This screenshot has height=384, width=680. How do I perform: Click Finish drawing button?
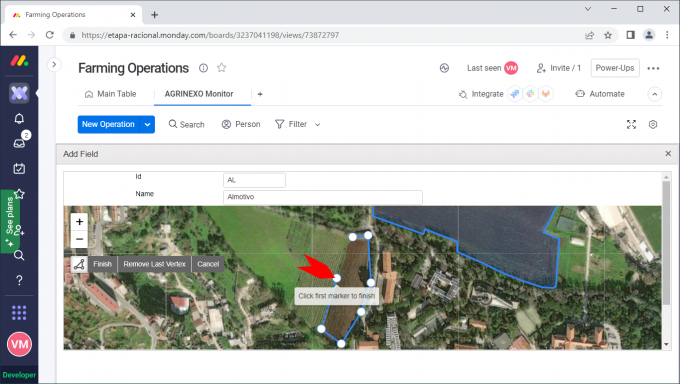pos(102,264)
